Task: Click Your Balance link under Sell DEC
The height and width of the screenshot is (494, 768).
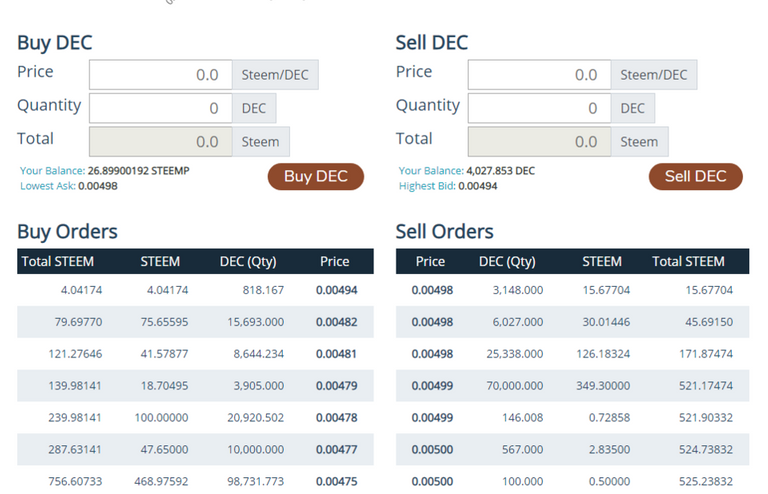Action: [431, 171]
